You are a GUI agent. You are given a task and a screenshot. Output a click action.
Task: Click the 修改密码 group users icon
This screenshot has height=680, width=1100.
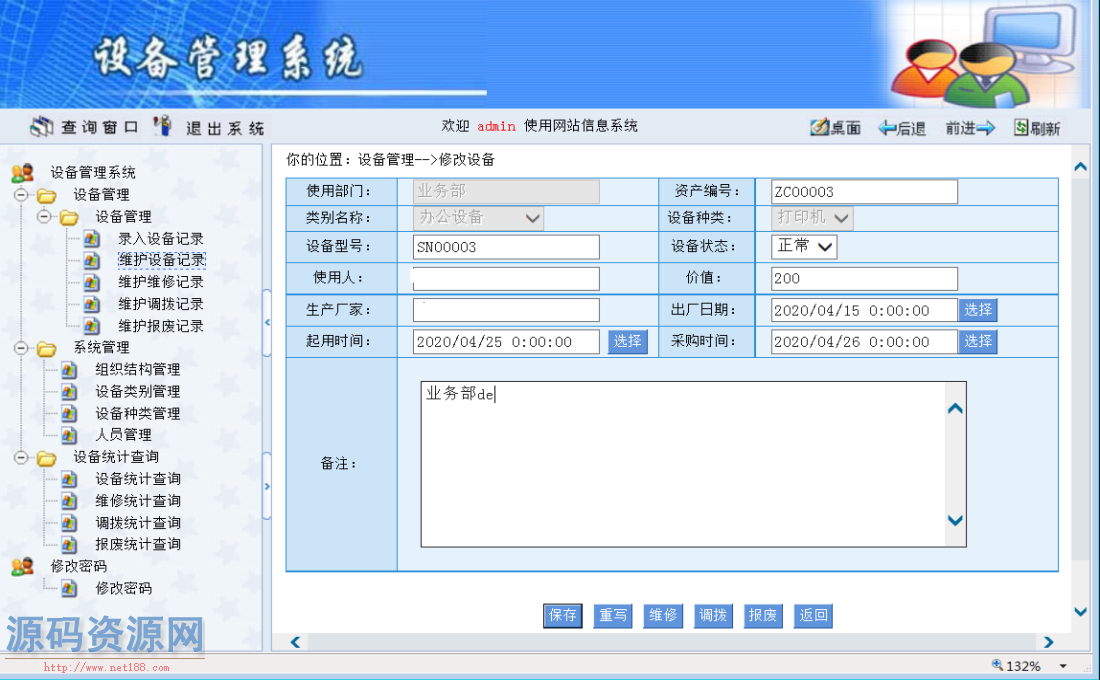22,566
